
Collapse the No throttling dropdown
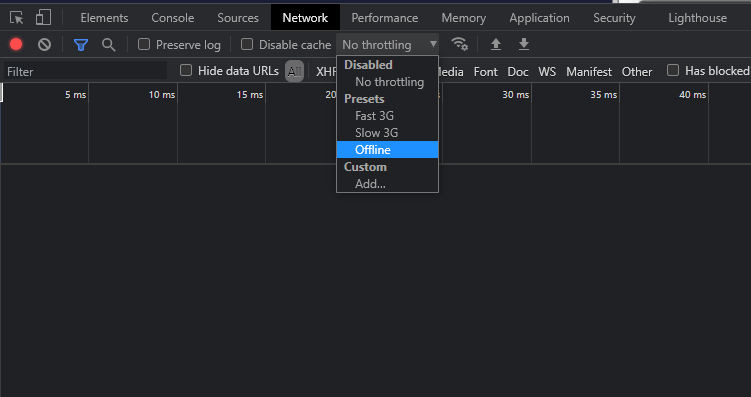pyautogui.click(x=387, y=45)
